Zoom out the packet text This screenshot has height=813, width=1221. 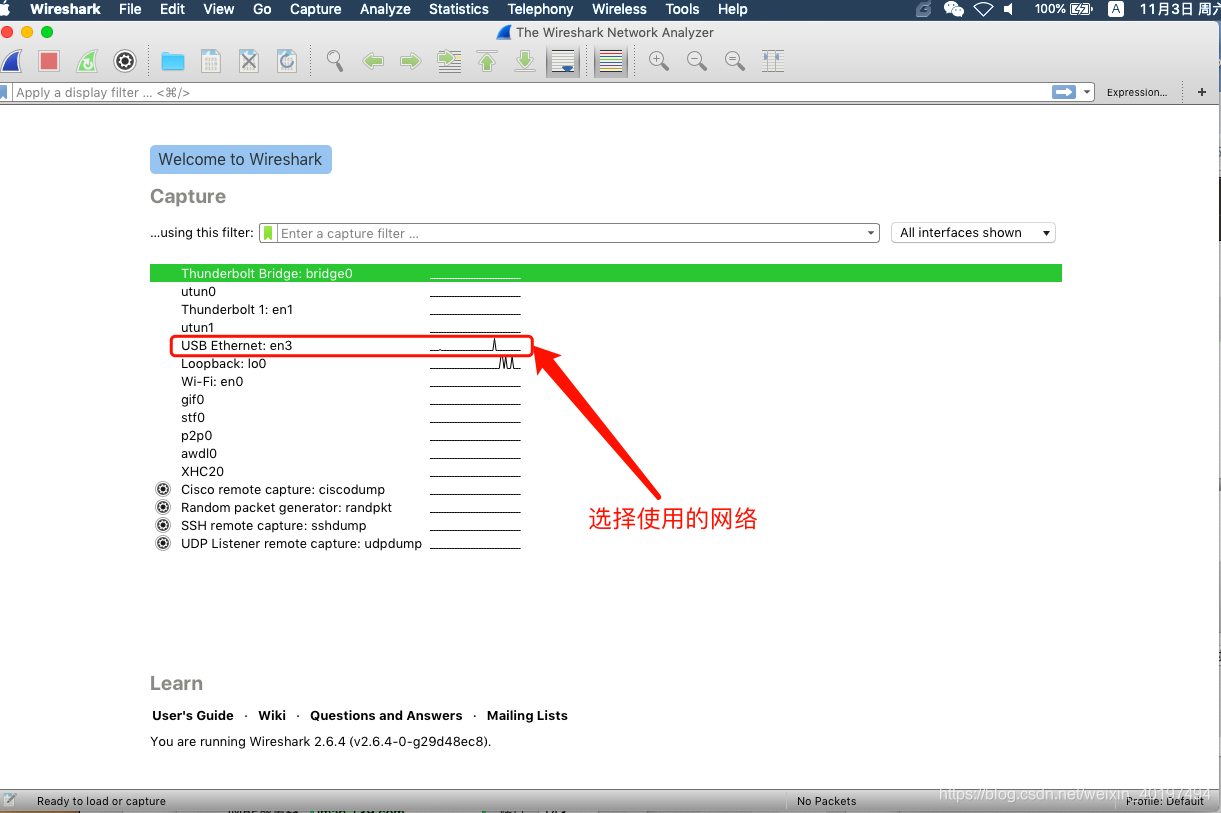(x=697, y=61)
